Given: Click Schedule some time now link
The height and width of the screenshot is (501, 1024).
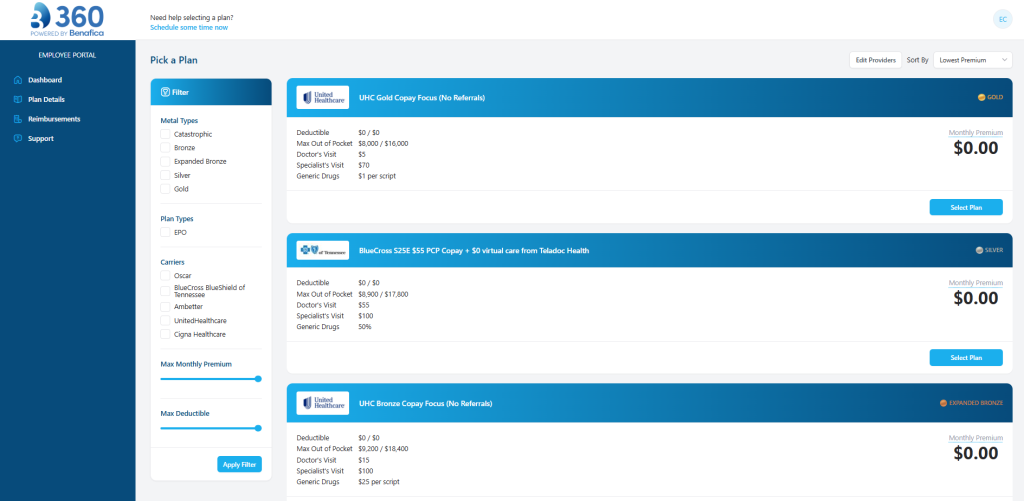Looking at the screenshot, I should (189, 27).
